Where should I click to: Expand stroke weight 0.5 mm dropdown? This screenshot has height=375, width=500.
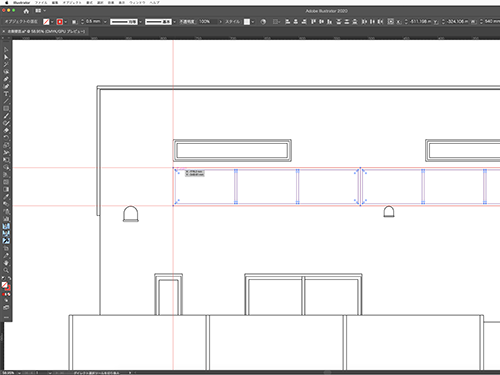105,22
